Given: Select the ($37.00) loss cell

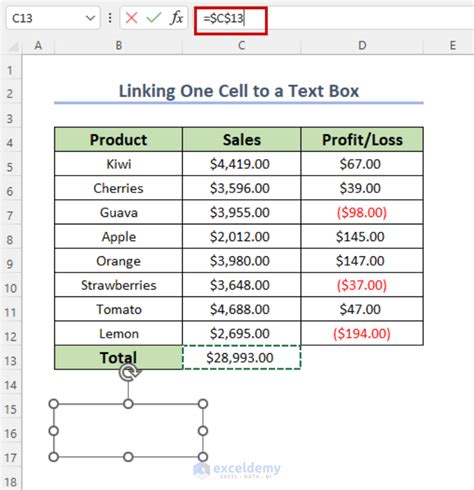Looking at the screenshot, I should pos(362,285).
